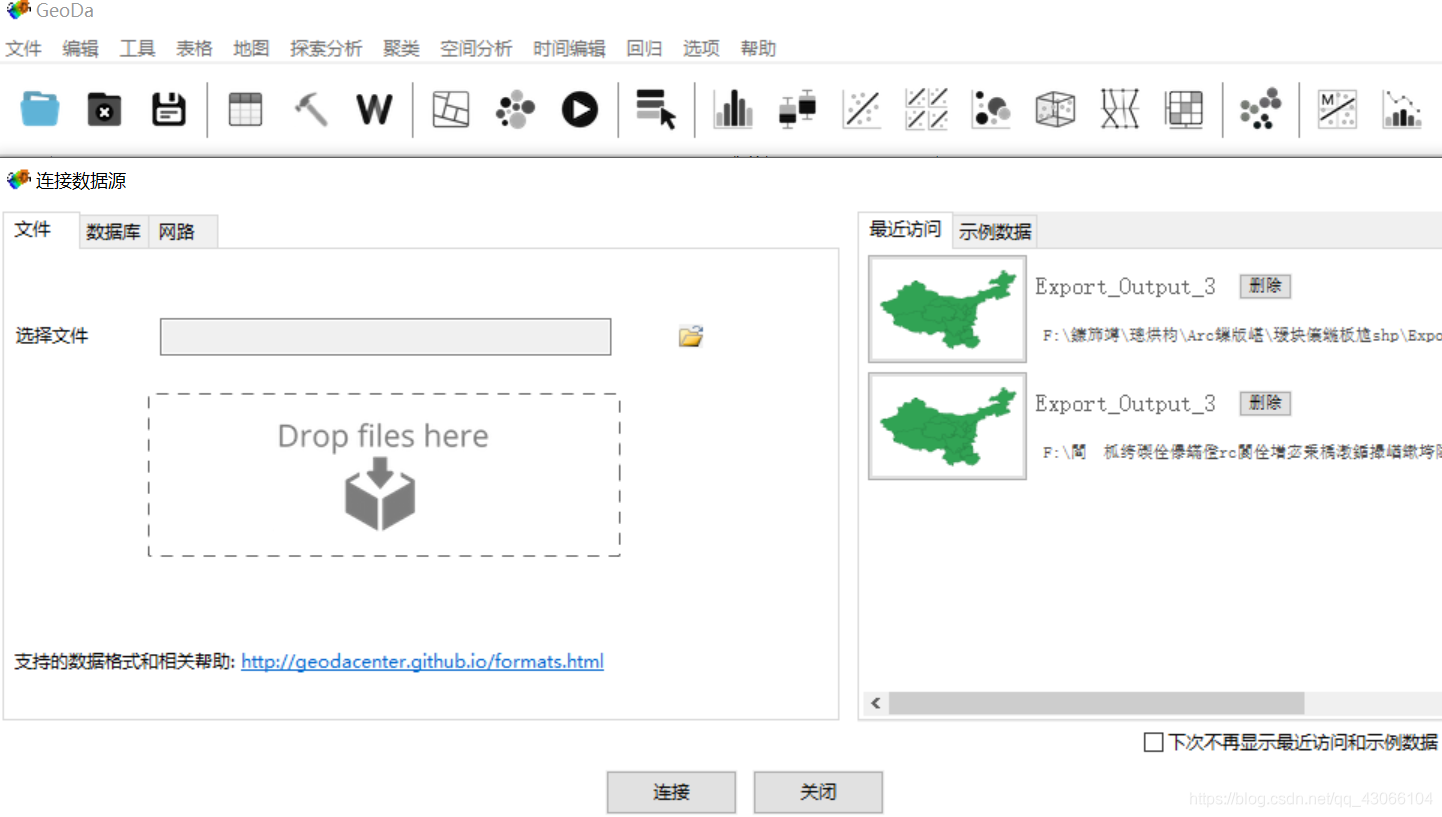Open the Scatter plot matrix icon
1442x817 pixels.
[x=926, y=109]
